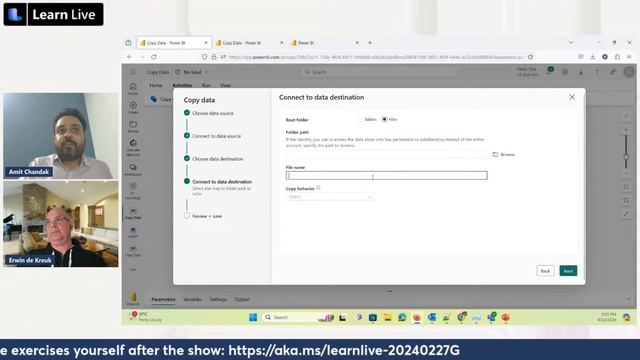Viewport: 640px width, 360px height.
Task: Open the experience switcher at bottom left
Action: coord(133,299)
